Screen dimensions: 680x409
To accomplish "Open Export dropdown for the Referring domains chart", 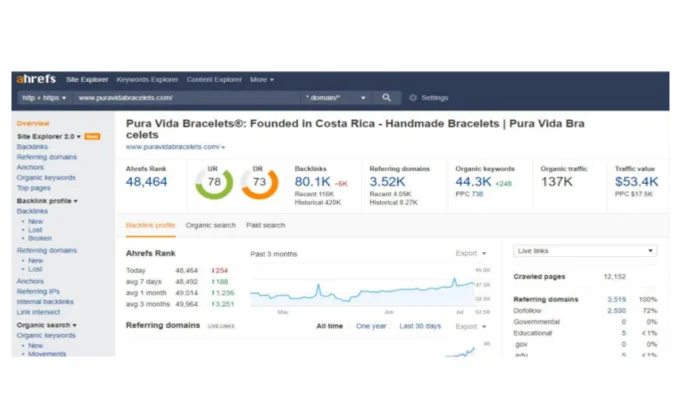I will (471, 326).
